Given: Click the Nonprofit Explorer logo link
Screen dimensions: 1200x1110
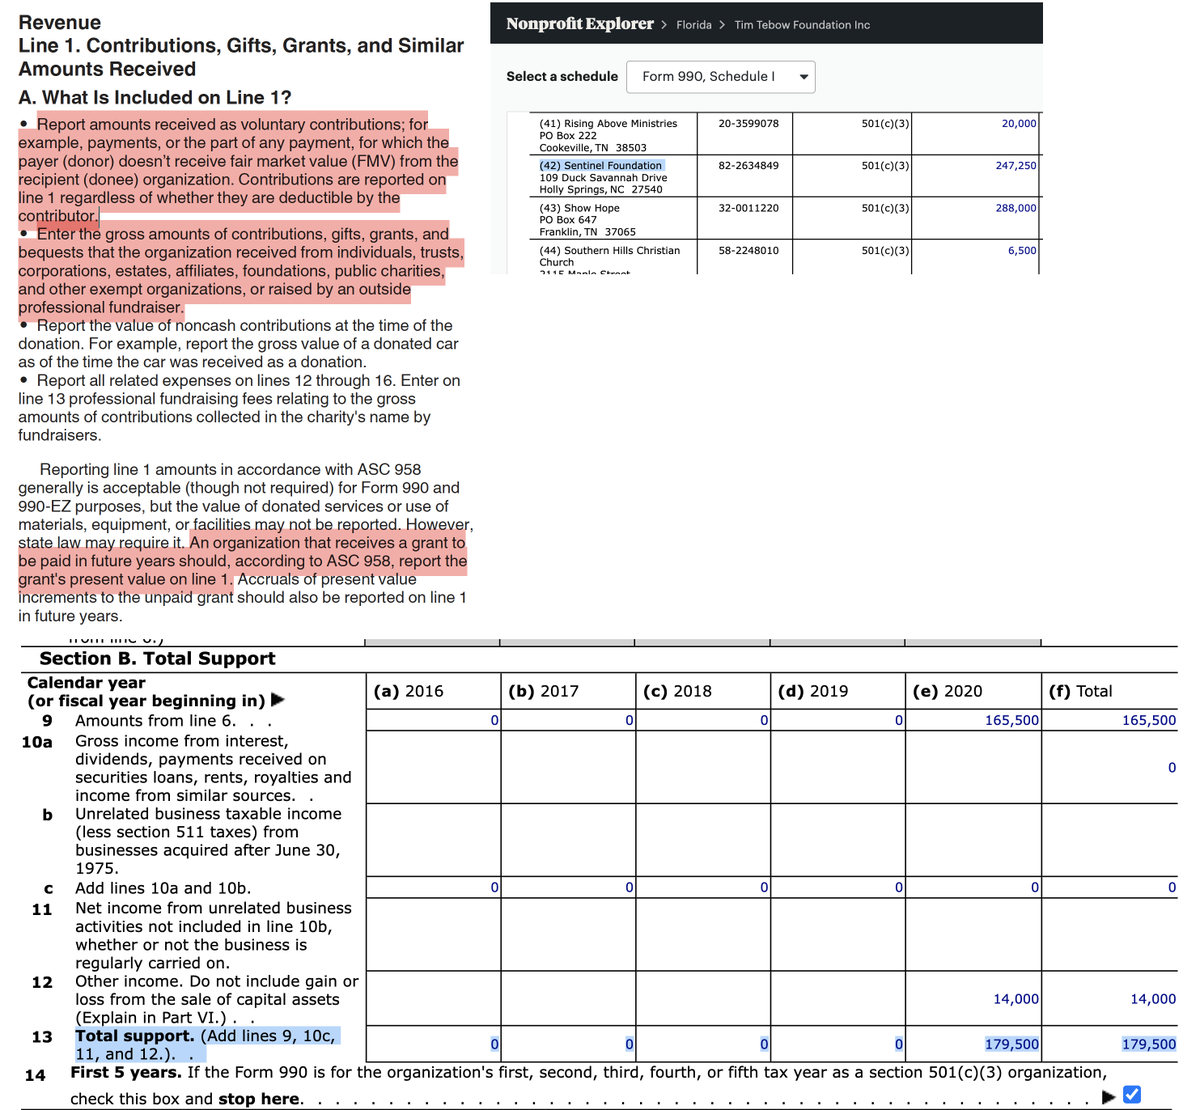Looking at the screenshot, I should pos(580,24).
